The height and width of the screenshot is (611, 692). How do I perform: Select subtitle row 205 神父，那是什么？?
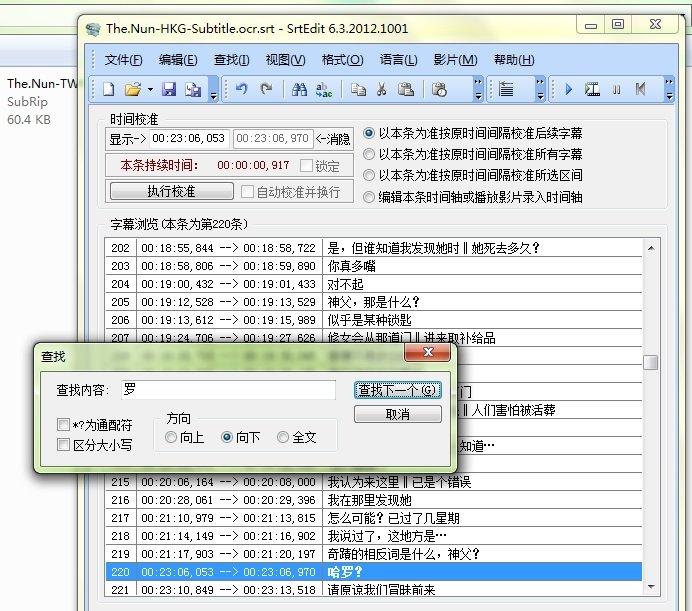(x=373, y=302)
